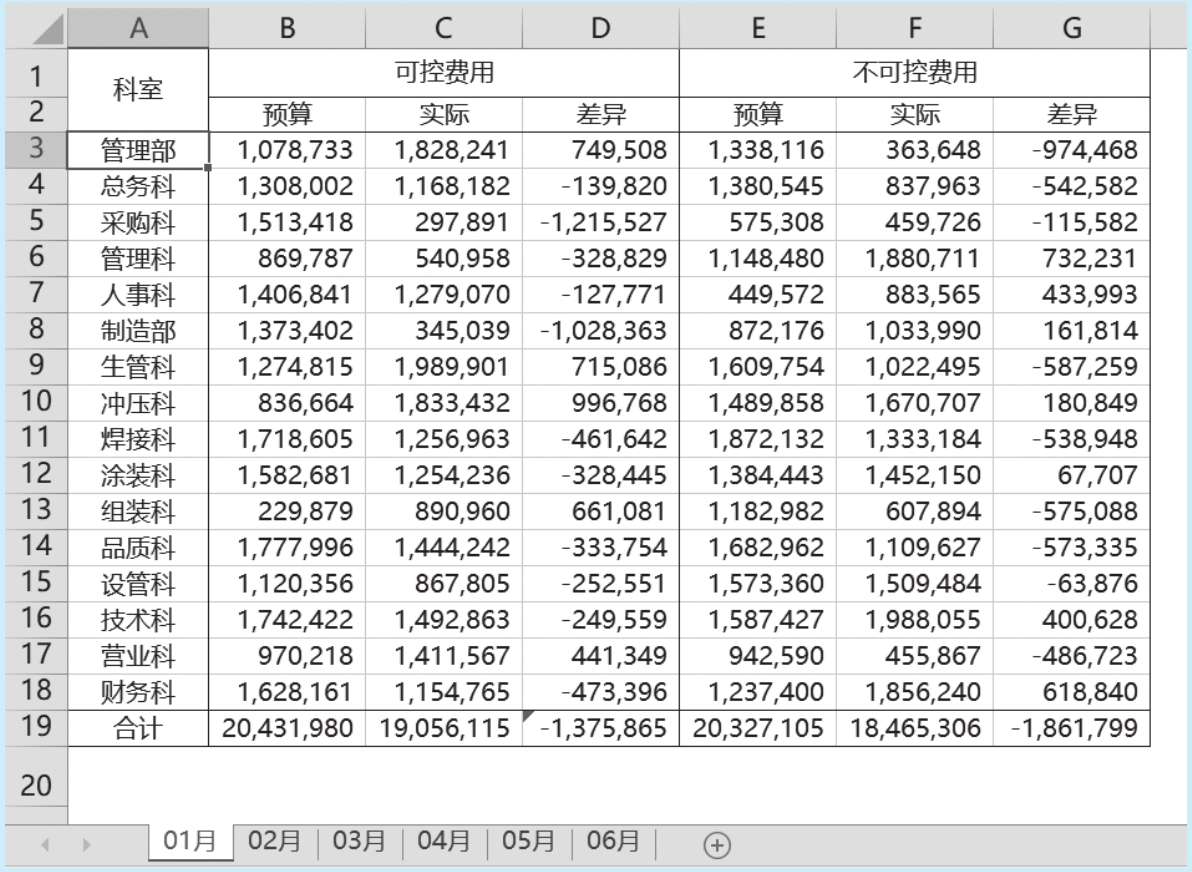The width and height of the screenshot is (1192, 872).
Task: Open the 03月 sheet tab
Action: click(359, 843)
